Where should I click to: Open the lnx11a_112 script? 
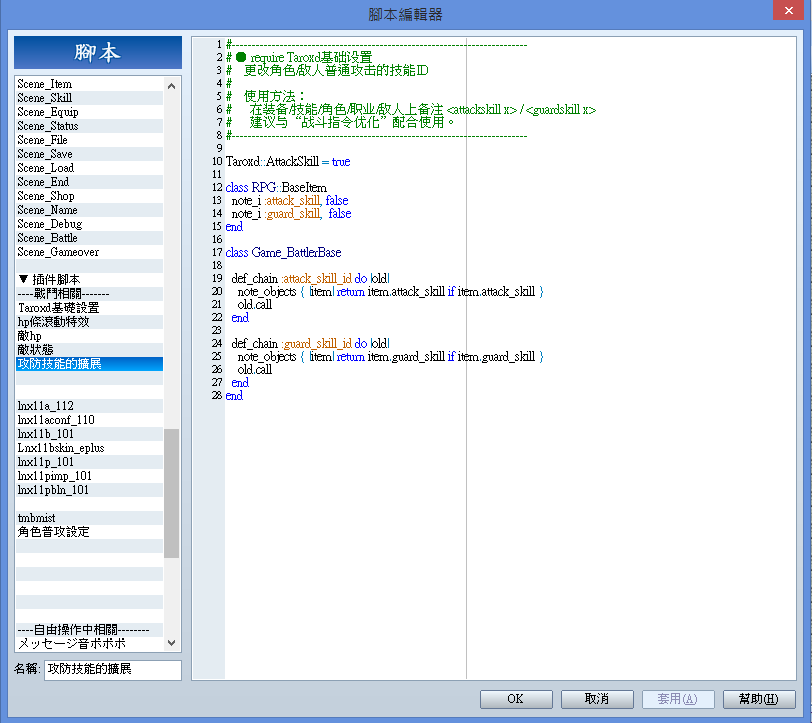90,406
